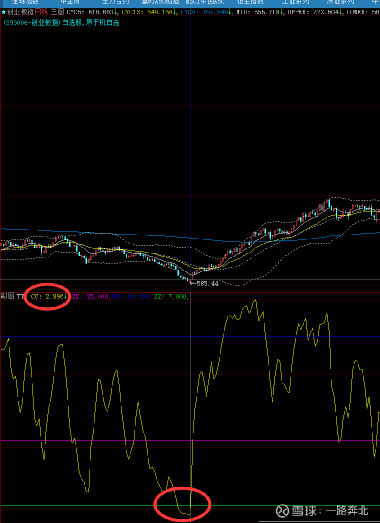Click the star icon beside 创业板指

click(x=3, y=12)
